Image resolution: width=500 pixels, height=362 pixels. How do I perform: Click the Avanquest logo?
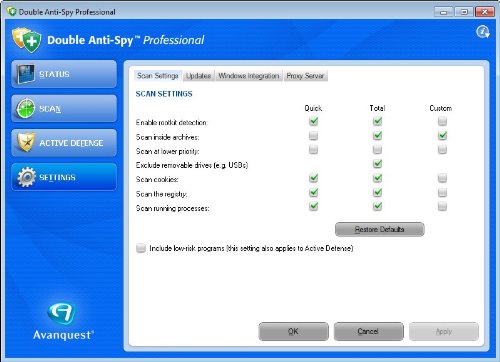click(63, 321)
